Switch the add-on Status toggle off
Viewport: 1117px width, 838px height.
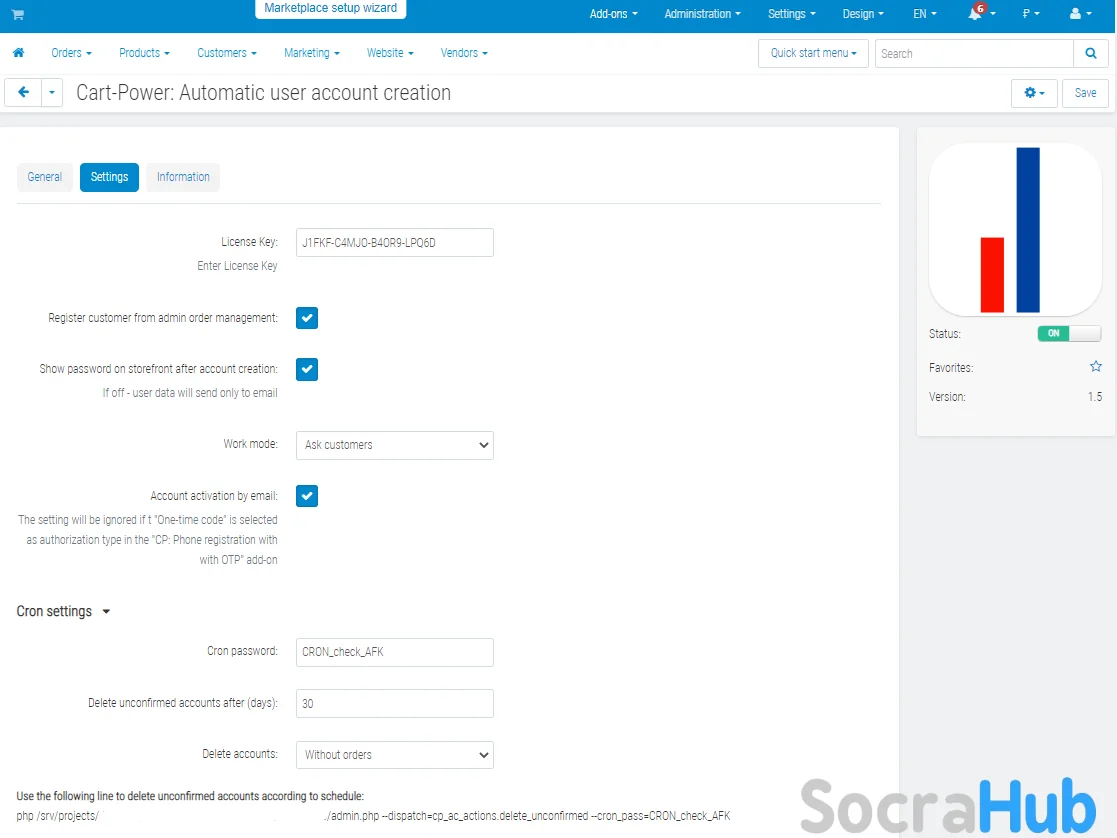coord(1069,333)
